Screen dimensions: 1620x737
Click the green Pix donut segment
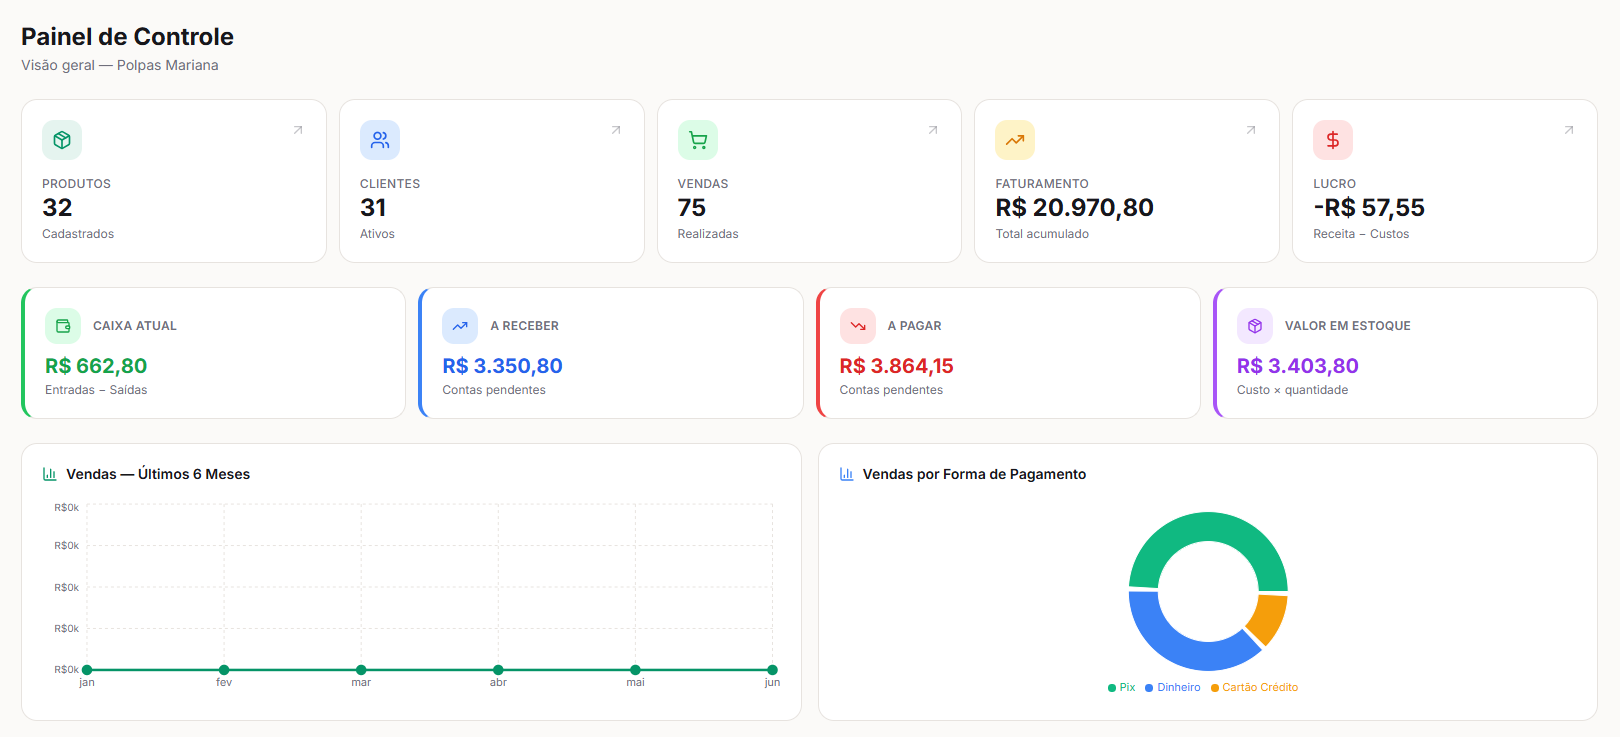coord(1208,527)
